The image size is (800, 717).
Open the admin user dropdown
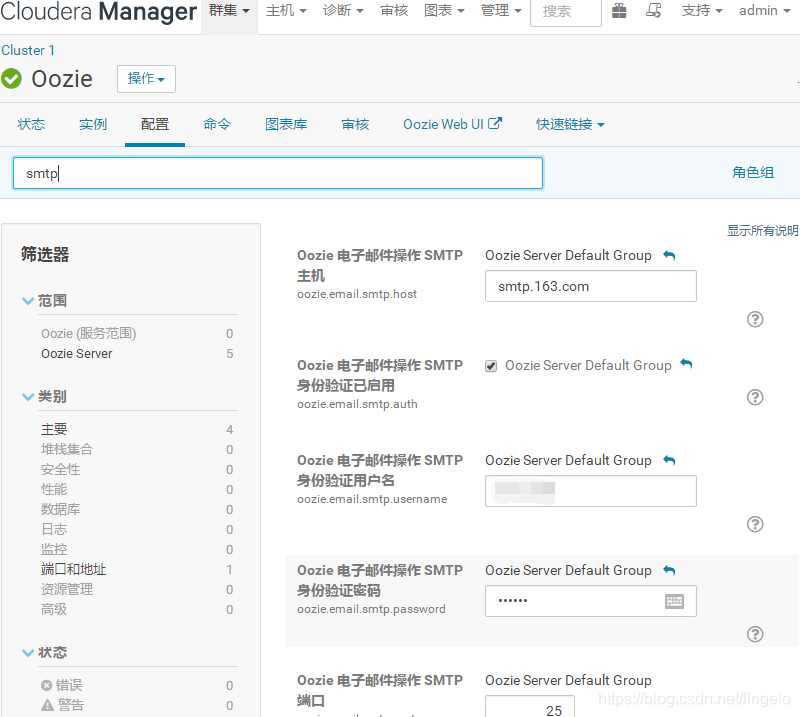point(764,11)
